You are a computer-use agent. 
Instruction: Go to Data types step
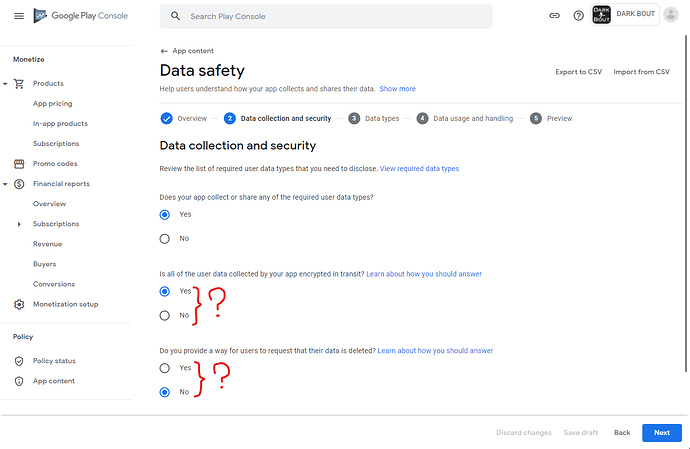pos(374,118)
